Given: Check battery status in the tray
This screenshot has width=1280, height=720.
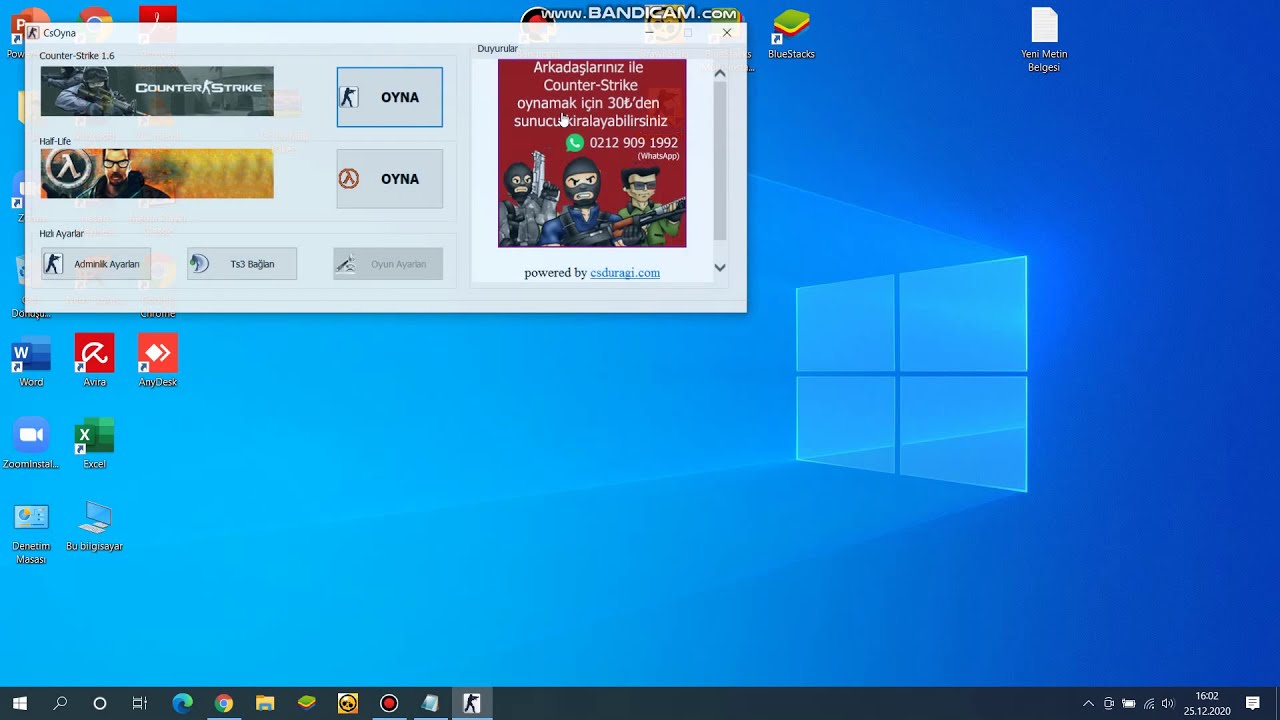Looking at the screenshot, I should pyautogui.click(x=1129, y=704).
